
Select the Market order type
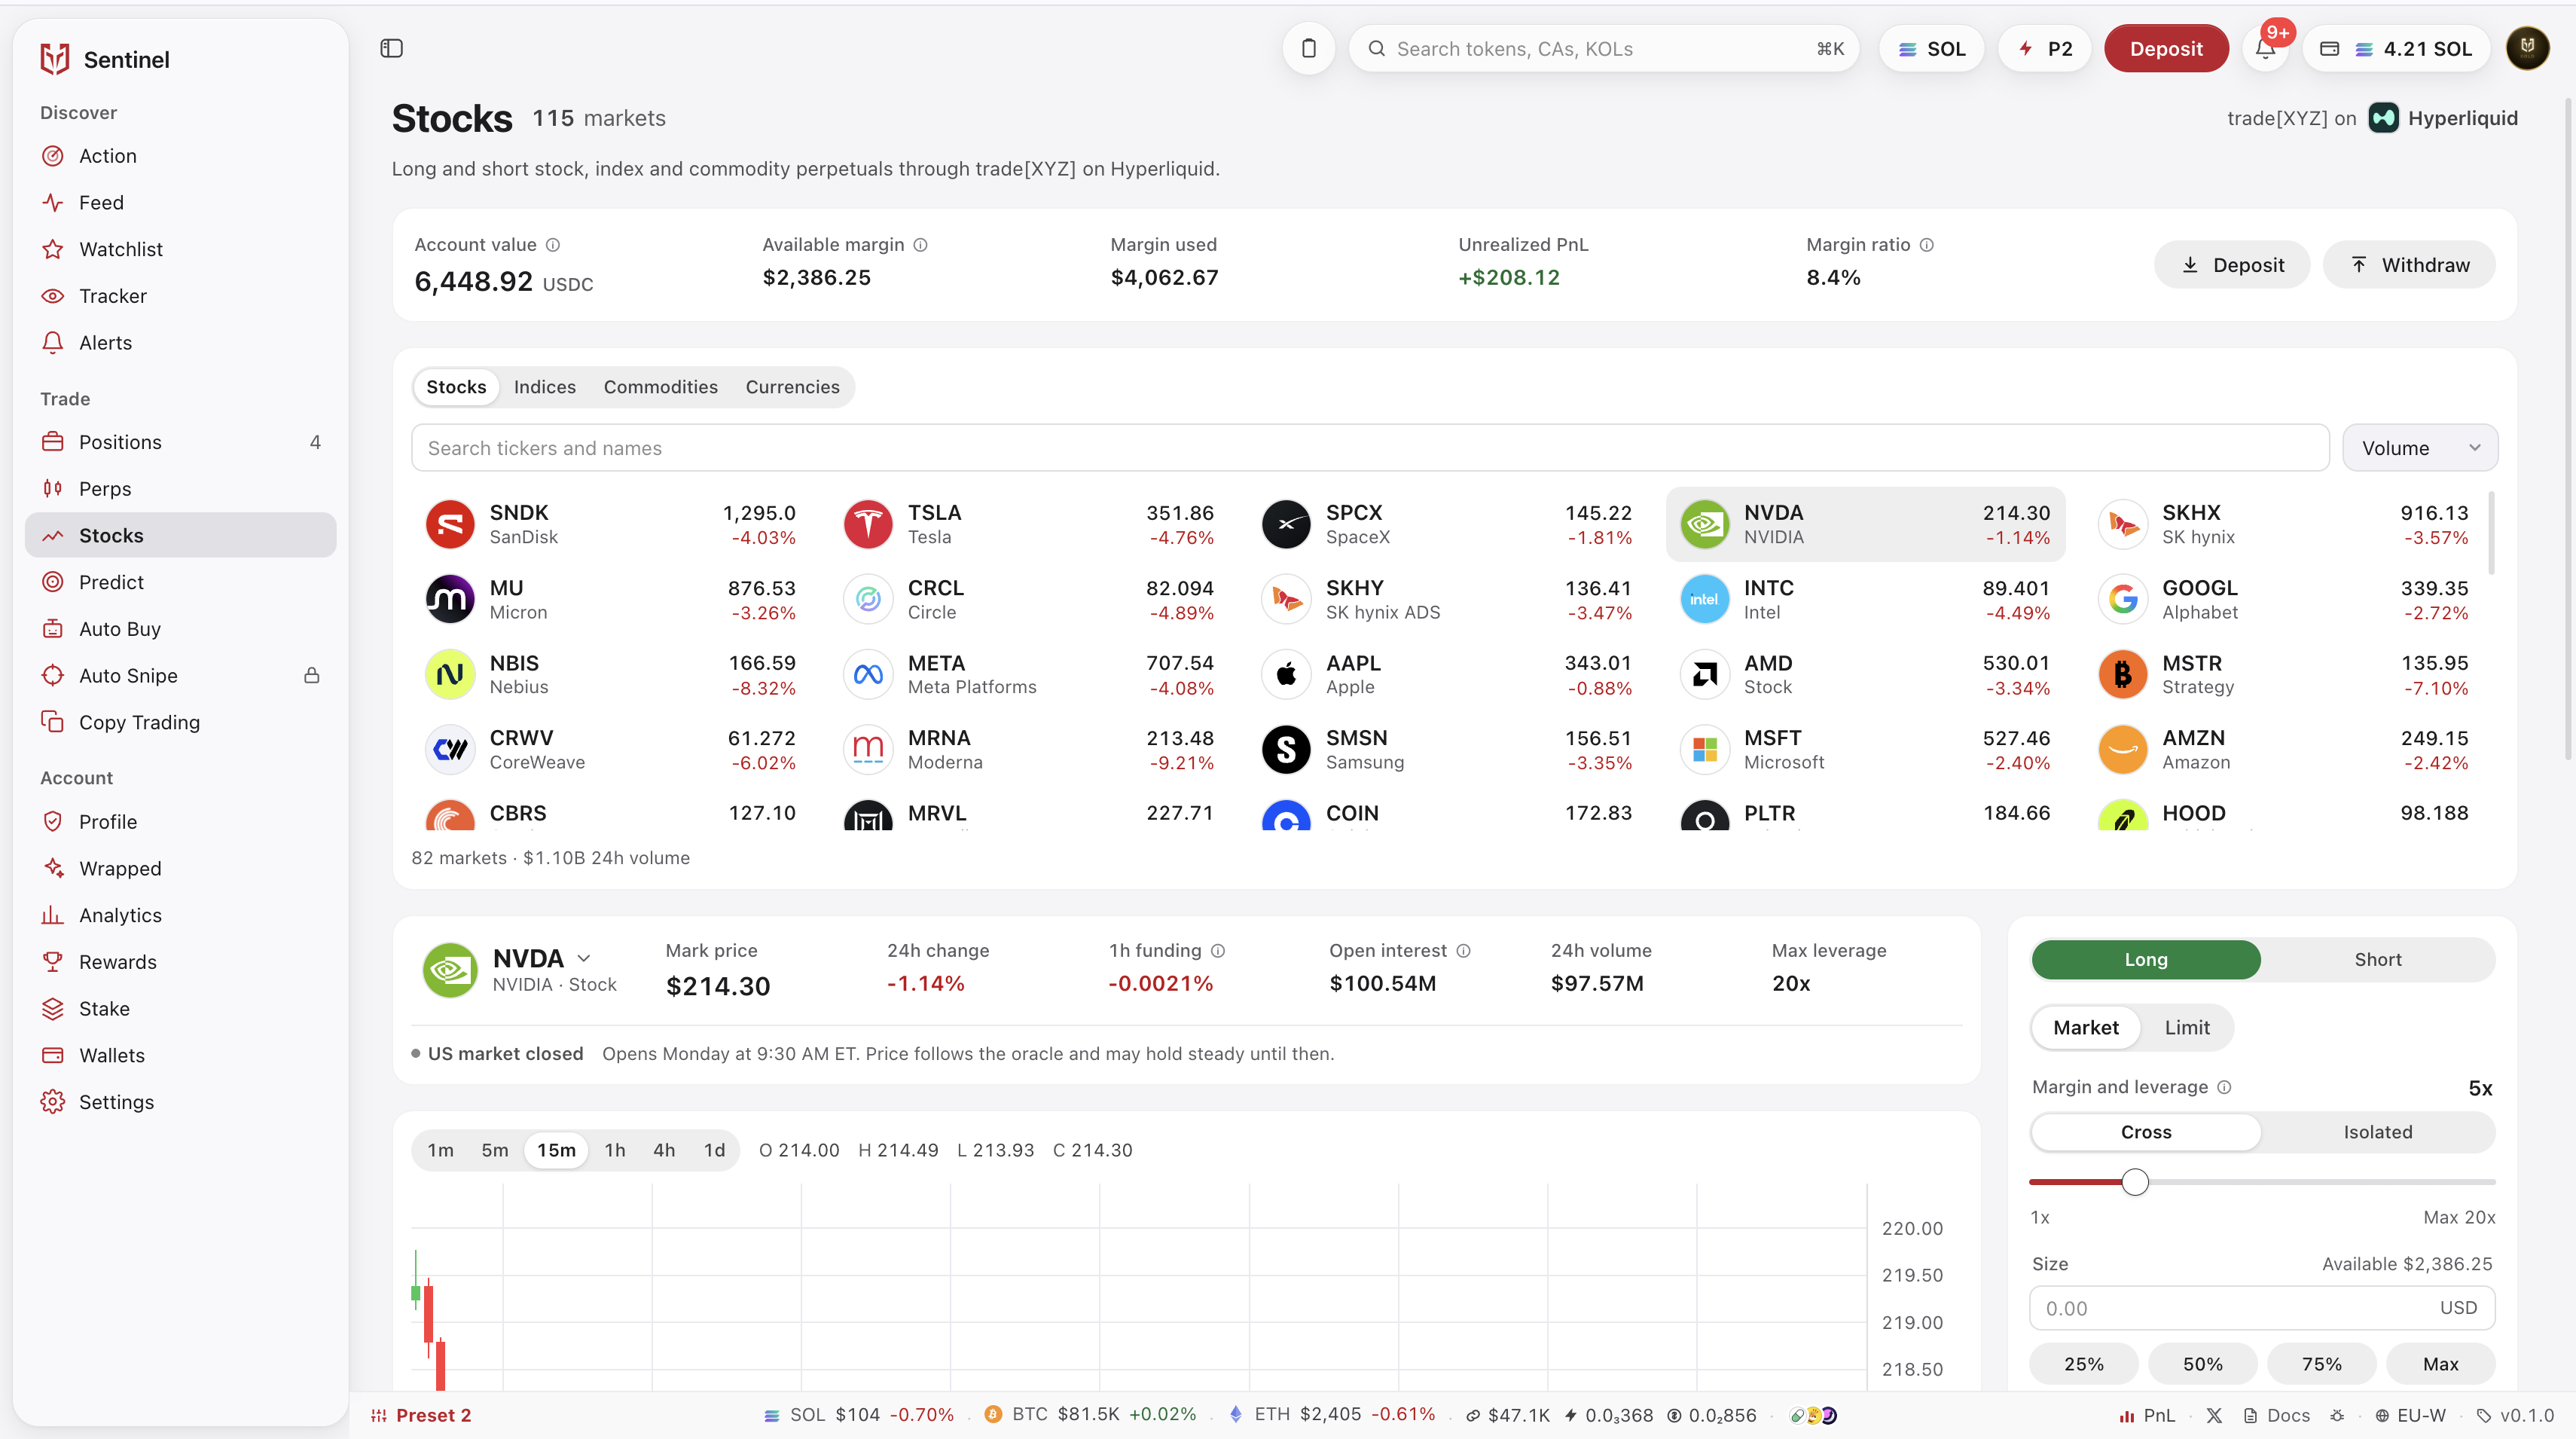(2085, 1028)
